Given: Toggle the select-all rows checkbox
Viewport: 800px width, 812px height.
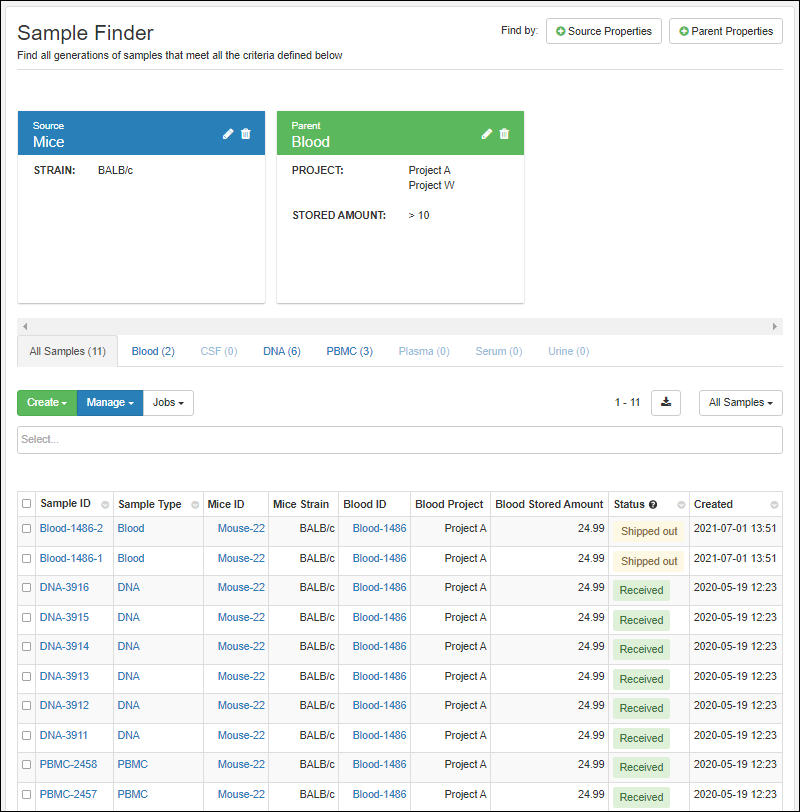Looking at the screenshot, I should point(27,505).
